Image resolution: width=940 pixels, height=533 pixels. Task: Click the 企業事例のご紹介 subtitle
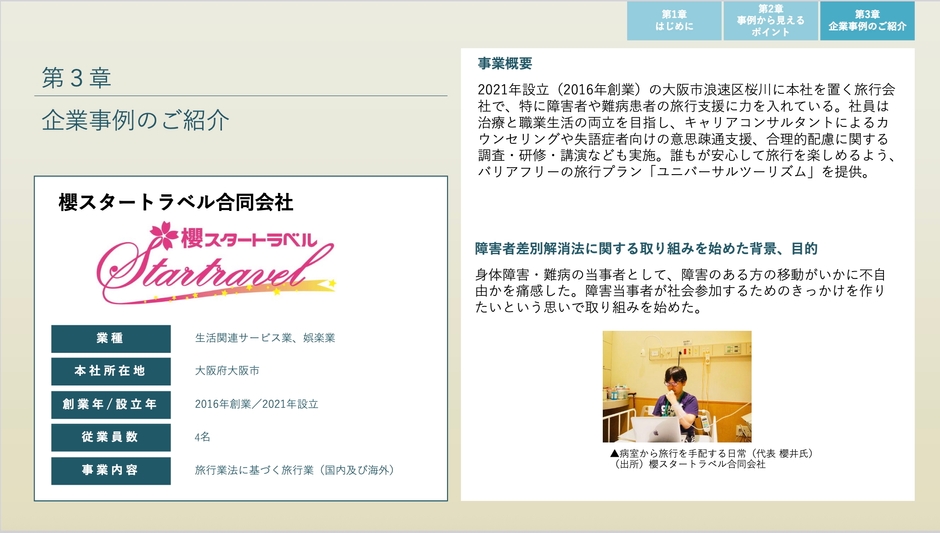click(135, 121)
